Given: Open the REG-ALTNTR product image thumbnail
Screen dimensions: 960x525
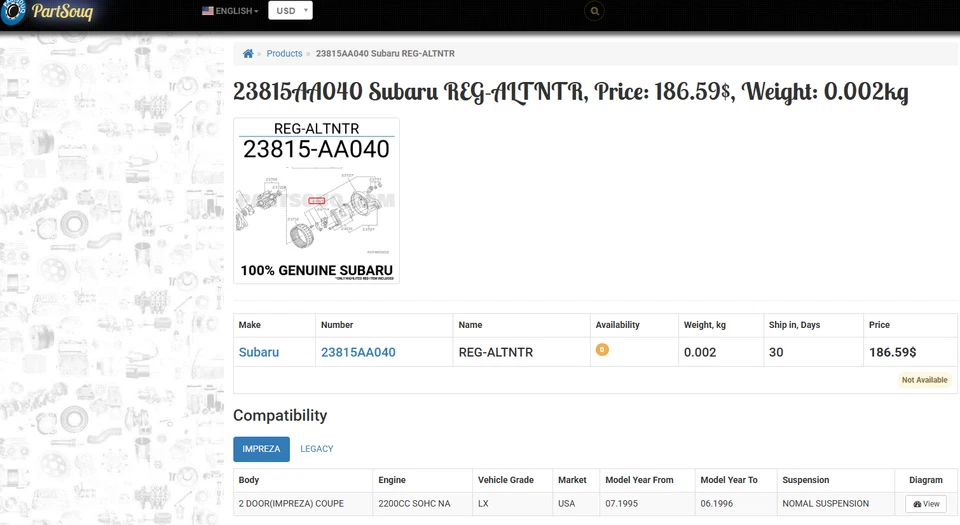Looking at the screenshot, I should click(316, 201).
